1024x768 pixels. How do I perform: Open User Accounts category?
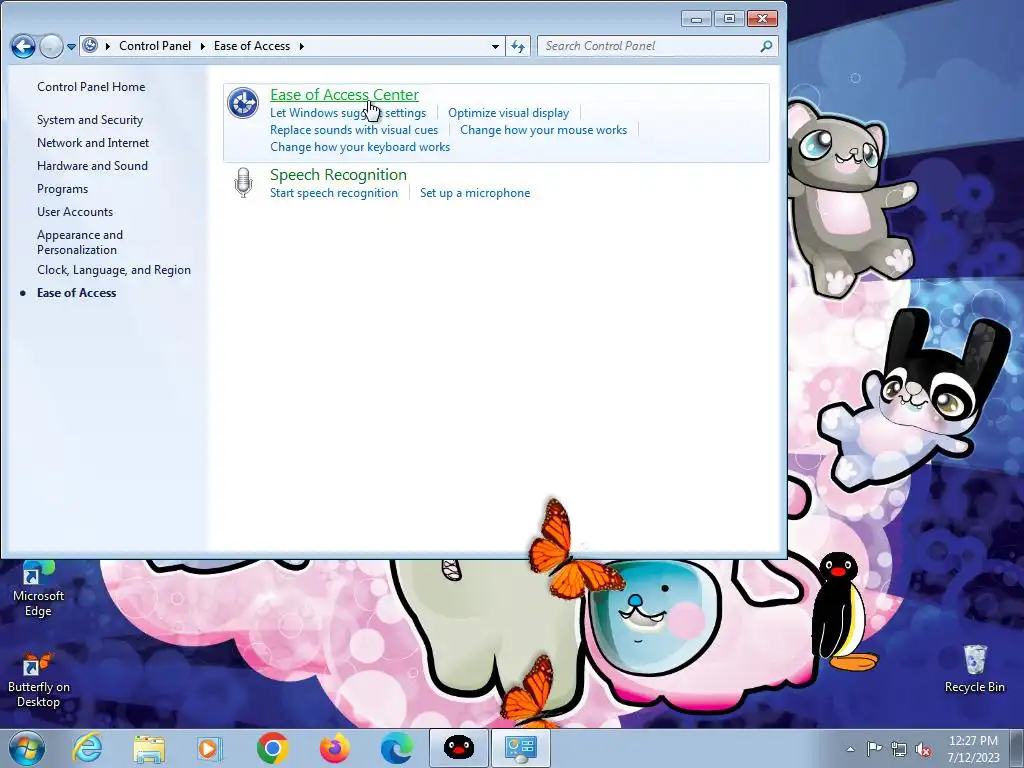[x=74, y=212]
